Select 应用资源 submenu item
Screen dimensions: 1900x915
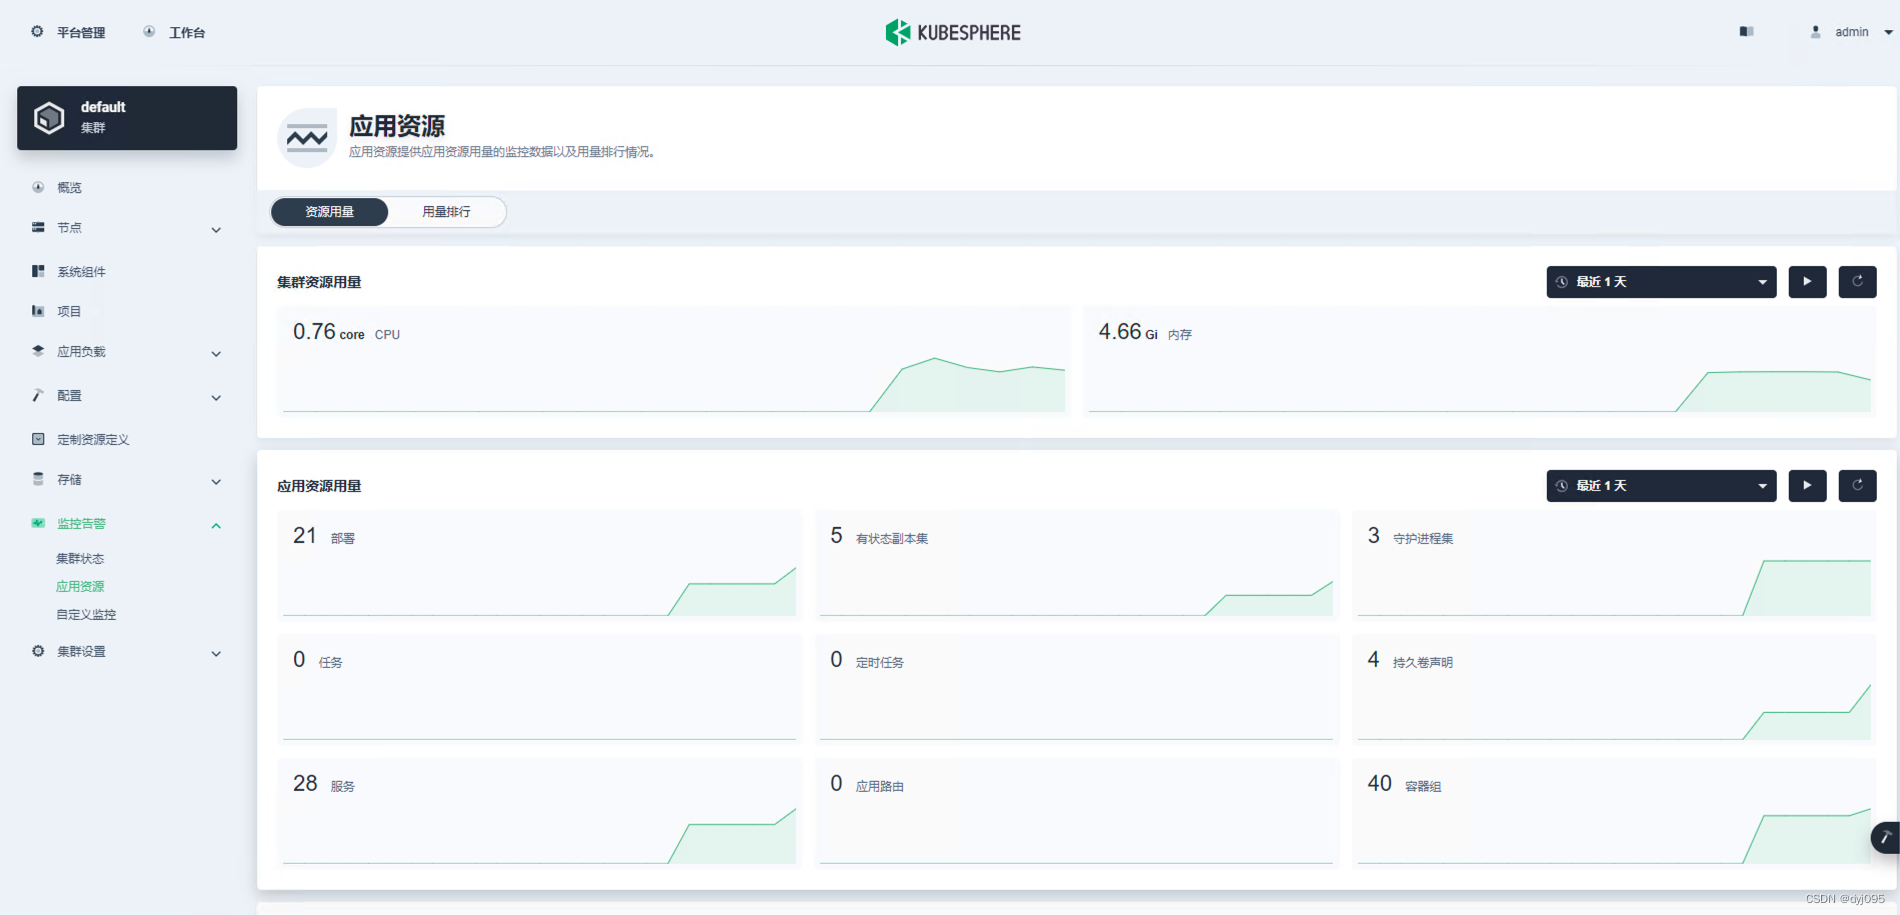pyautogui.click(x=80, y=586)
